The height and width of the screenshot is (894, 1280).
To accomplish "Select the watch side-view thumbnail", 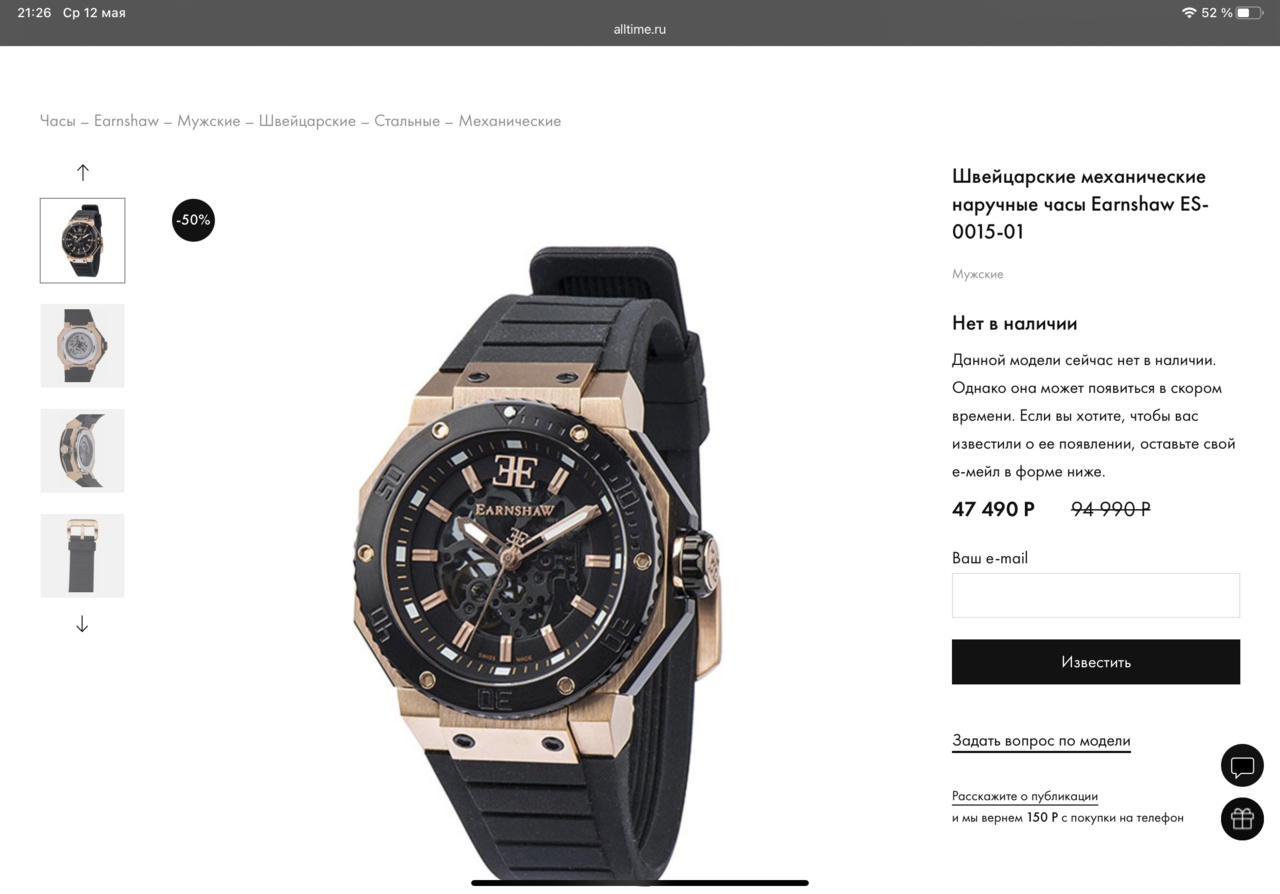I will pyautogui.click(x=83, y=450).
